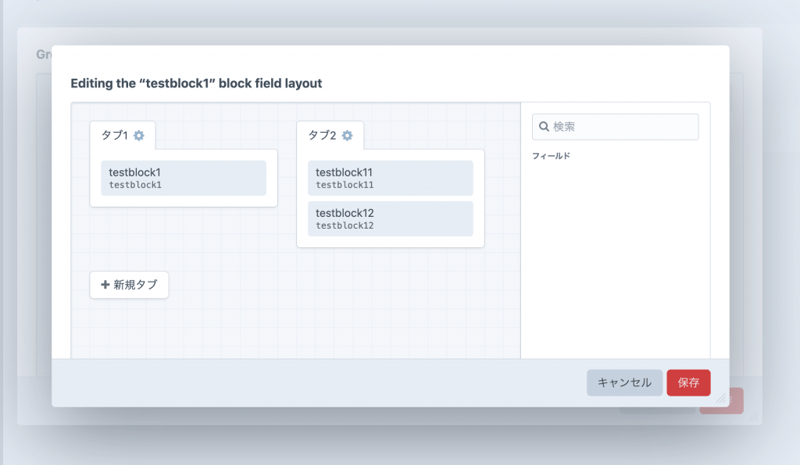Image resolution: width=800 pixels, height=465 pixels.
Task: Click the フィールド heading in sidebar
Action: [551, 157]
